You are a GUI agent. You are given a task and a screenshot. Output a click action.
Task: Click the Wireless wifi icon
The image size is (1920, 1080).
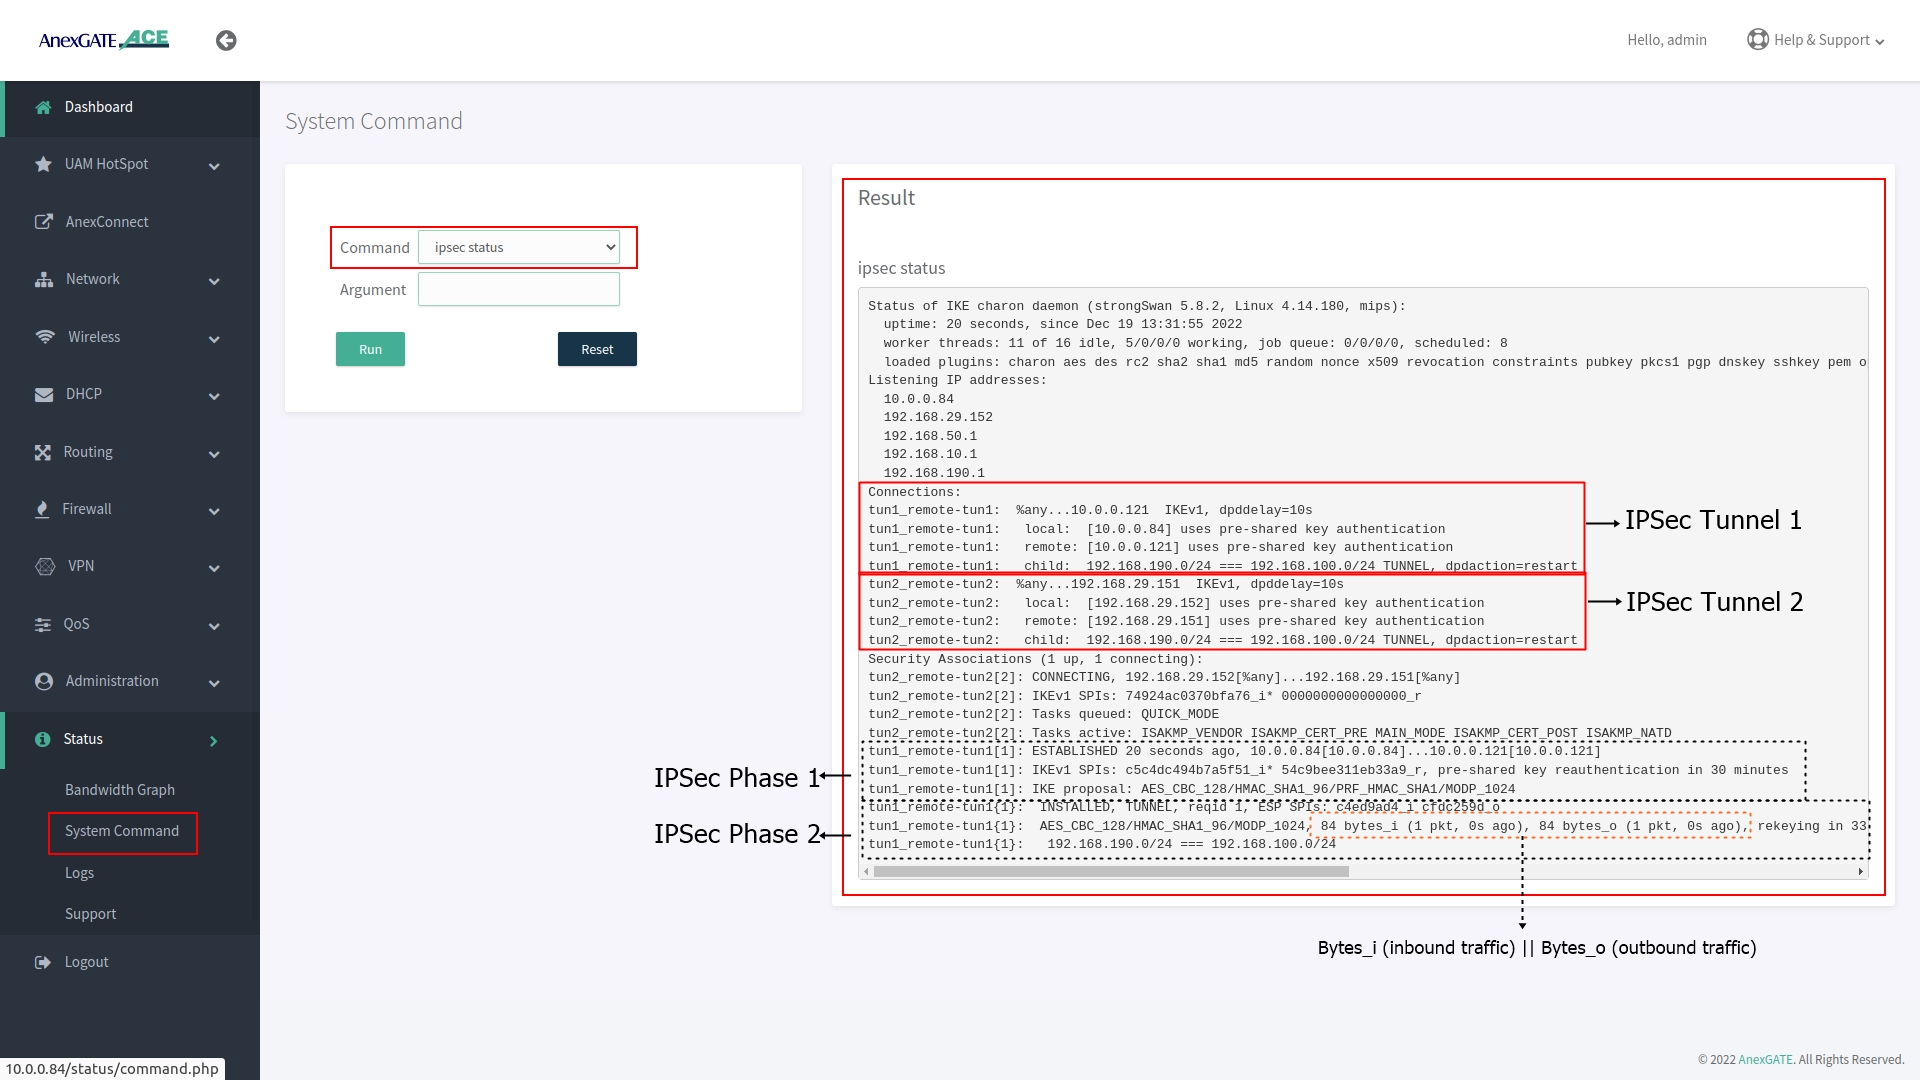click(x=45, y=337)
